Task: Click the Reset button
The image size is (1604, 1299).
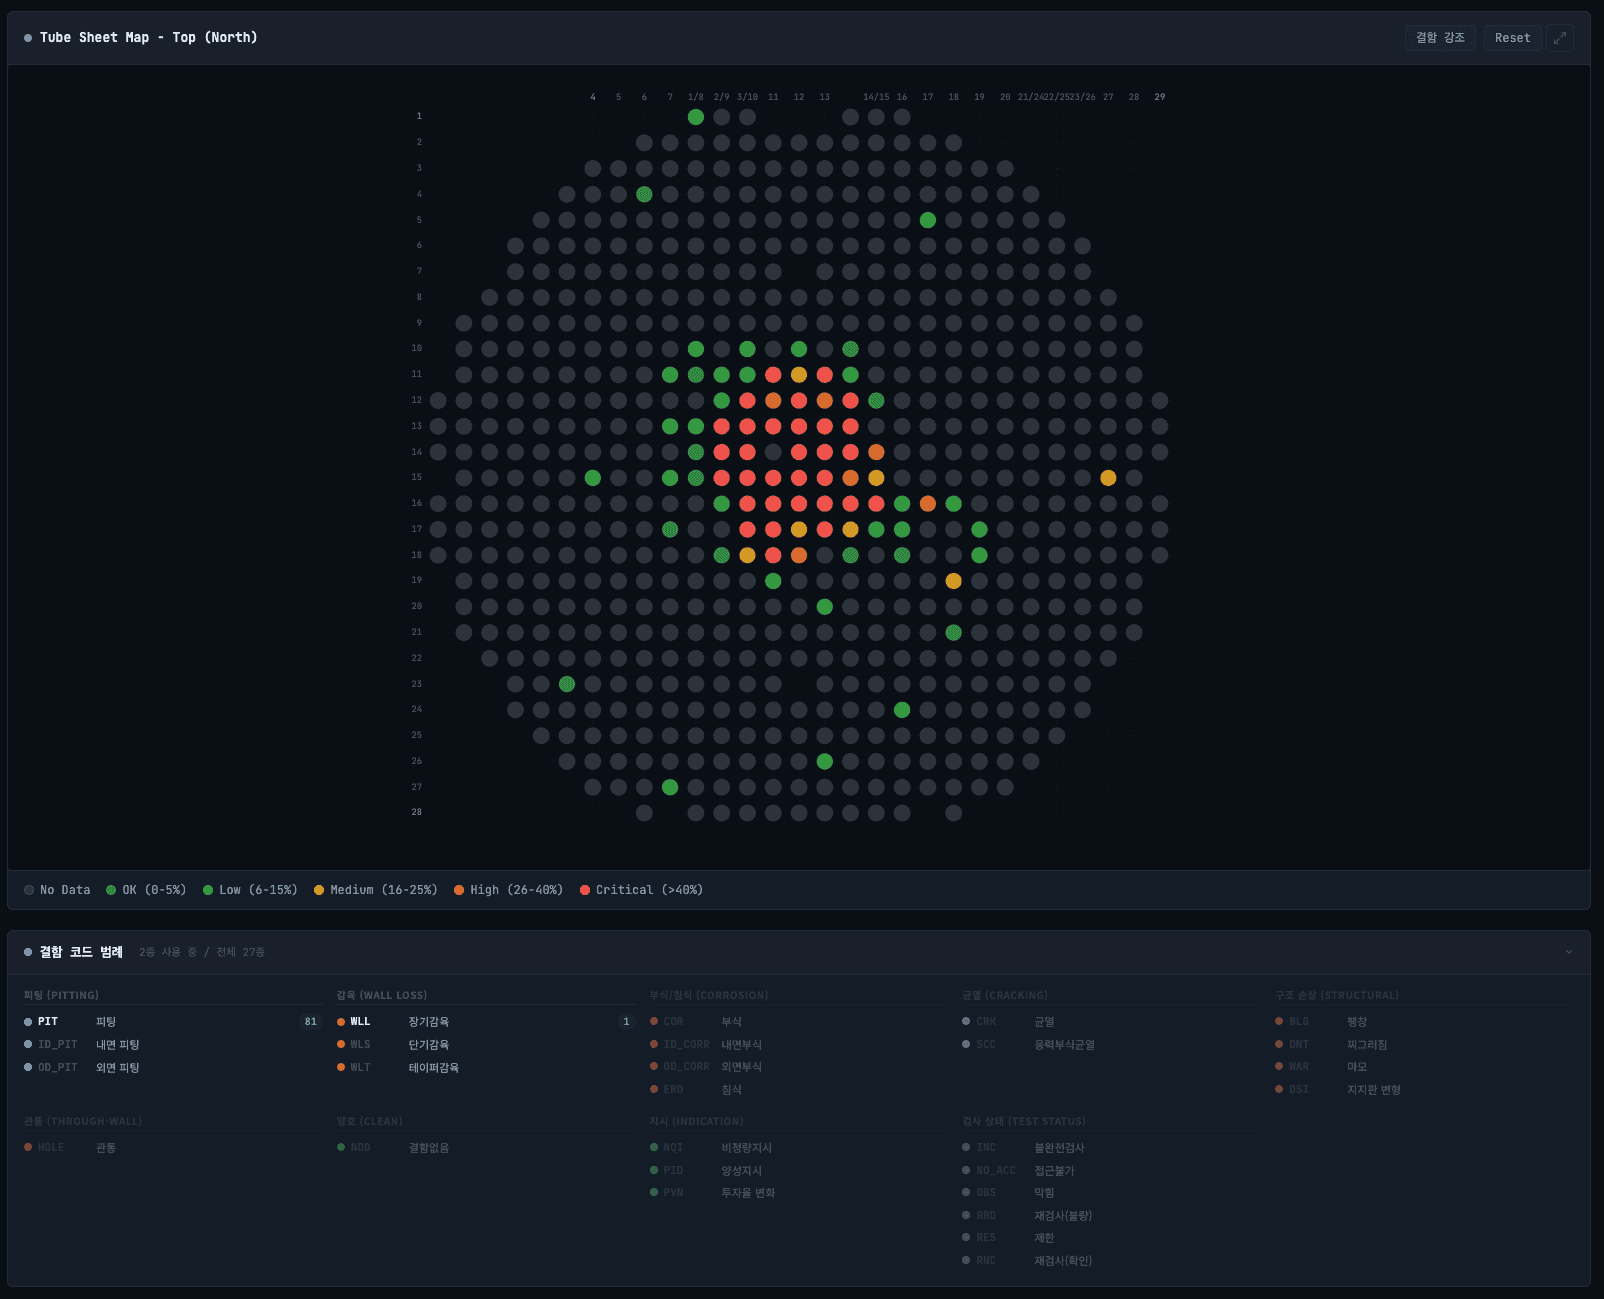Action: (x=1512, y=38)
